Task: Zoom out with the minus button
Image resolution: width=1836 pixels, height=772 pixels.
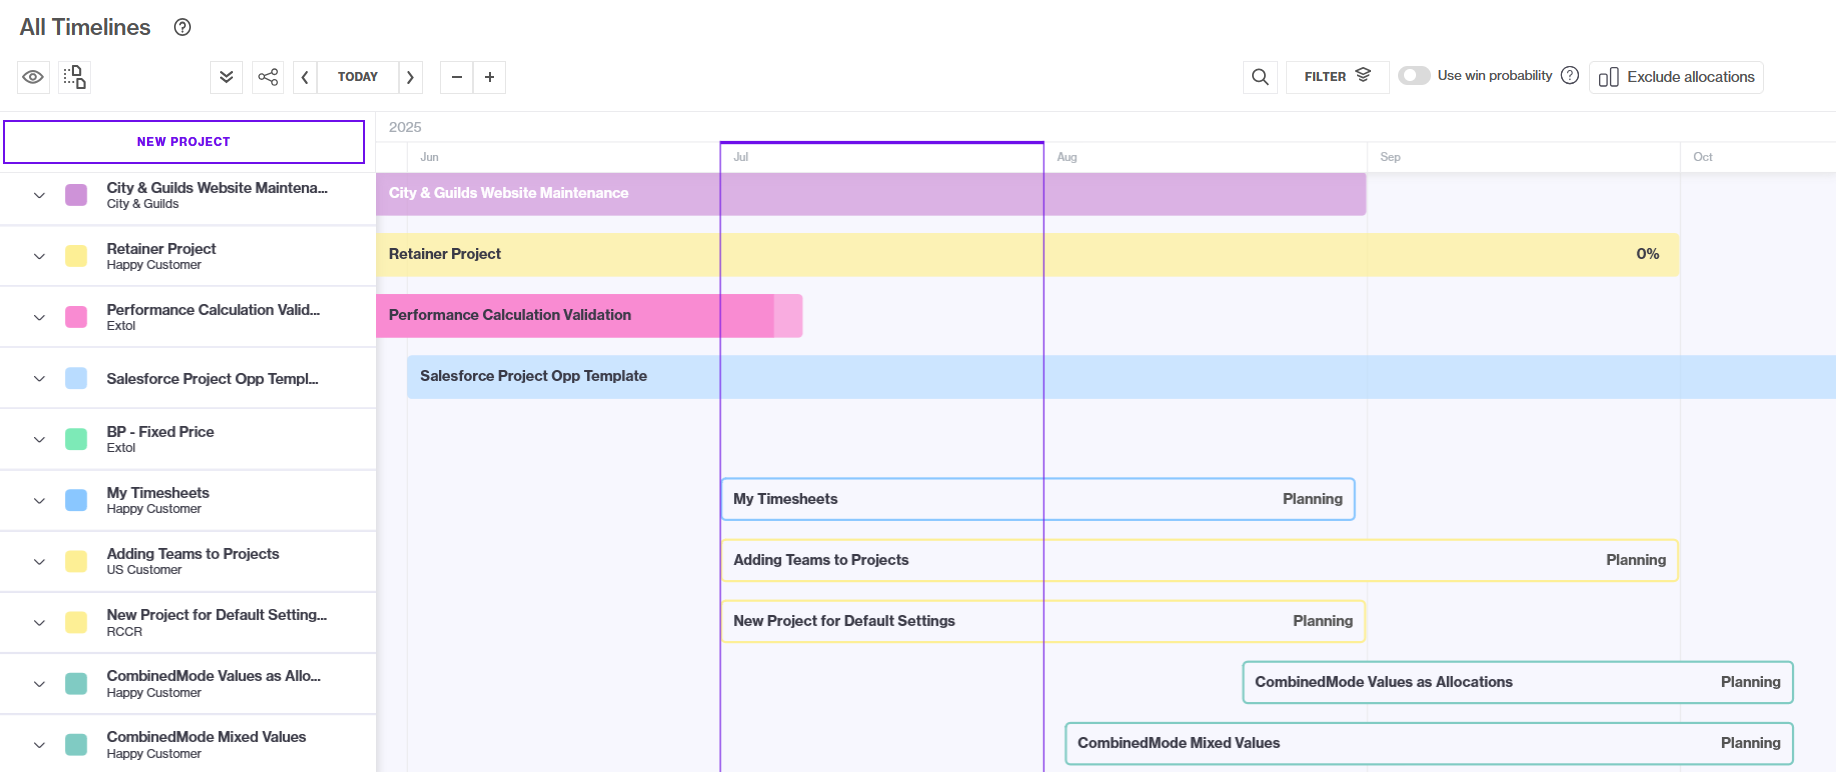Action: pyautogui.click(x=456, y=77)
